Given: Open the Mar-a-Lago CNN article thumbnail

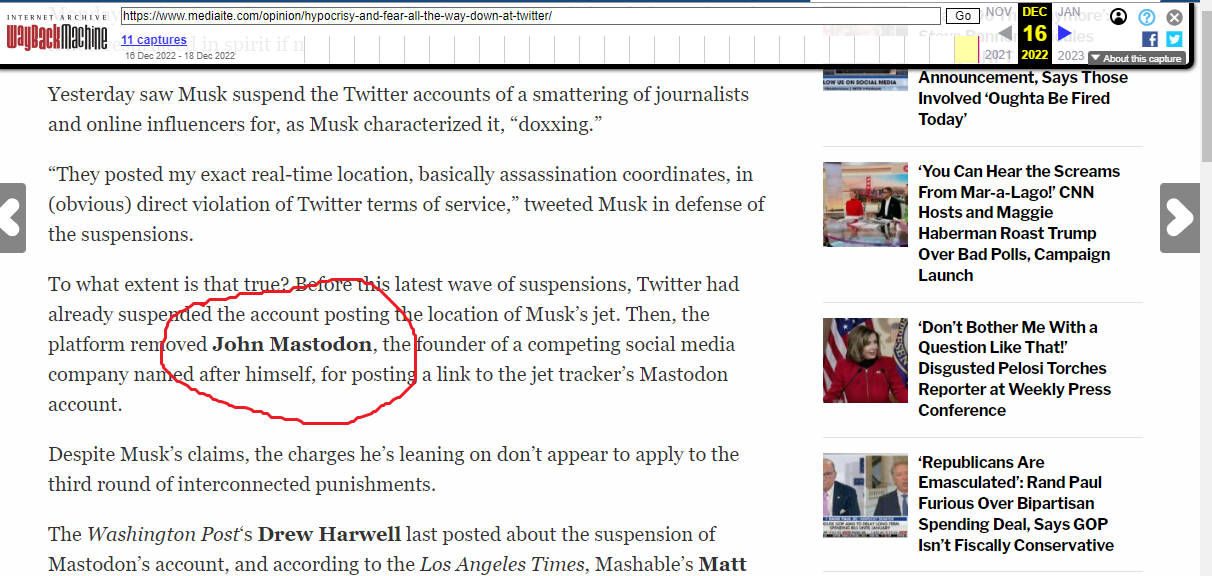Looking at the screenshot, I should [865, 204].
